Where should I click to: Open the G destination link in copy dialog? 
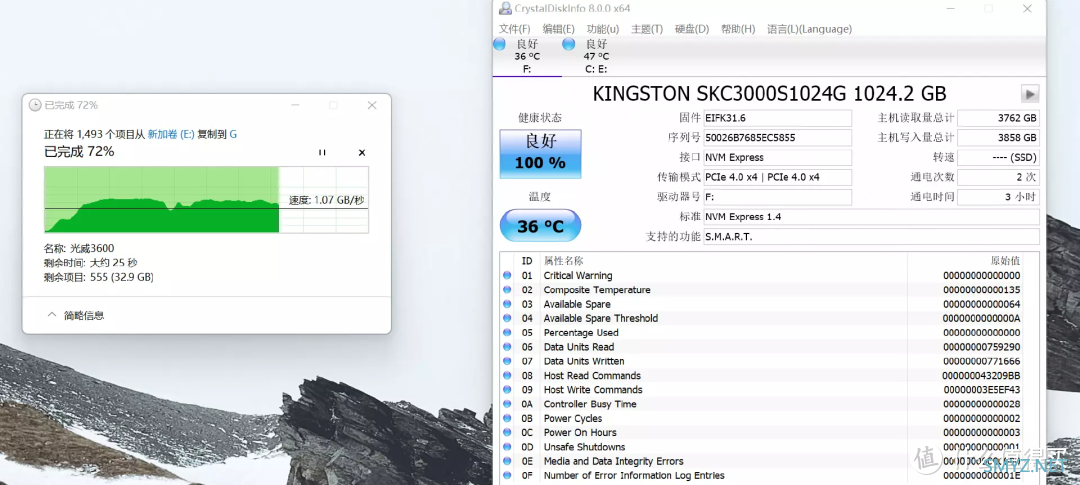pos(233,134)
